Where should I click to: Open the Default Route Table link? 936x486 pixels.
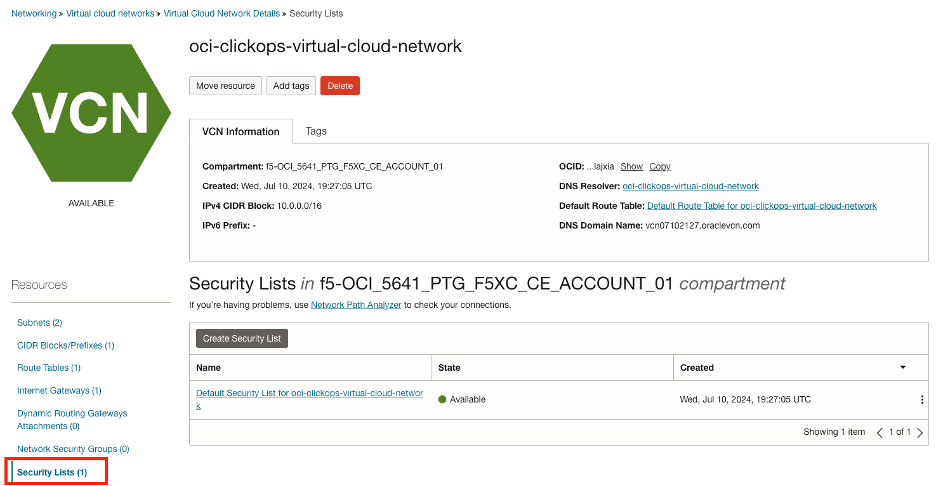[761, 206]
